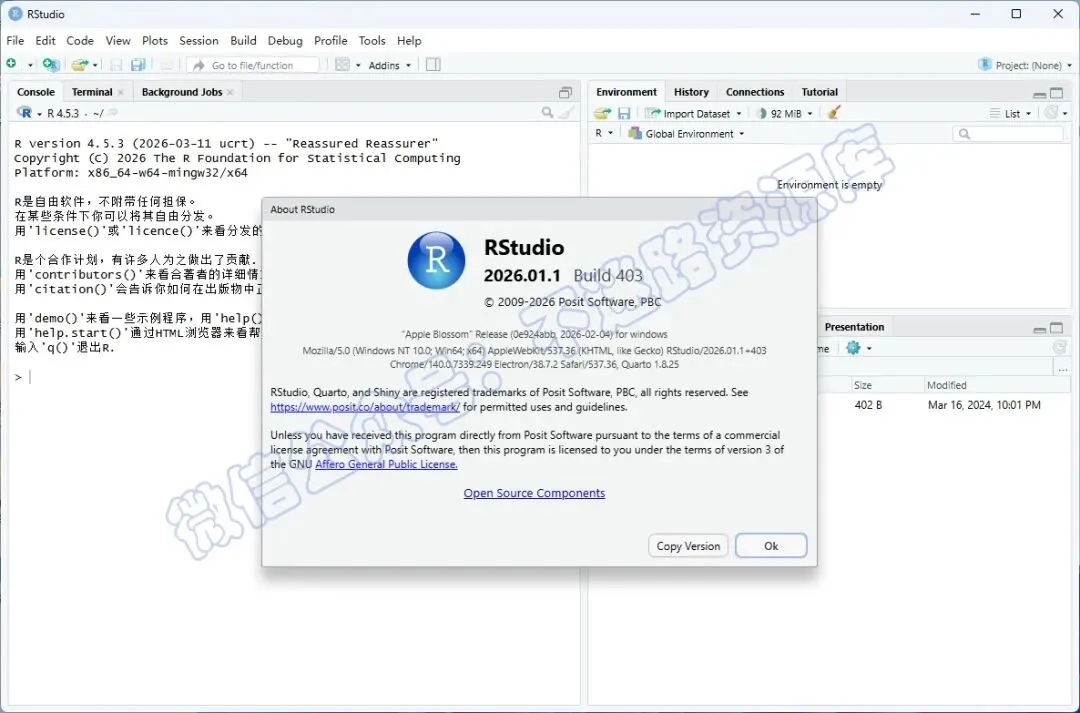Click the Console pane maximize icon
The image size is (1080, 713).
tap(565, 92)
